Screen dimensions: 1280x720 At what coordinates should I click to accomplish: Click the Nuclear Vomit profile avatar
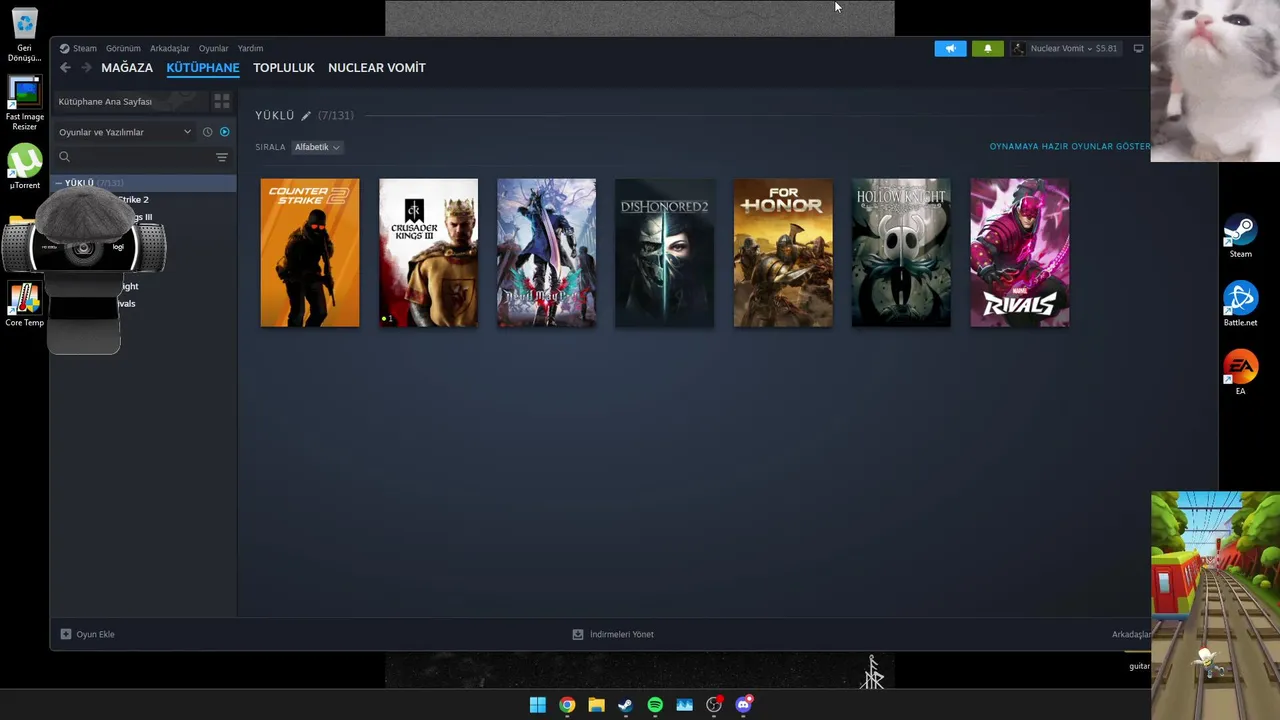pyautogui.click(x=1018, y=48)
